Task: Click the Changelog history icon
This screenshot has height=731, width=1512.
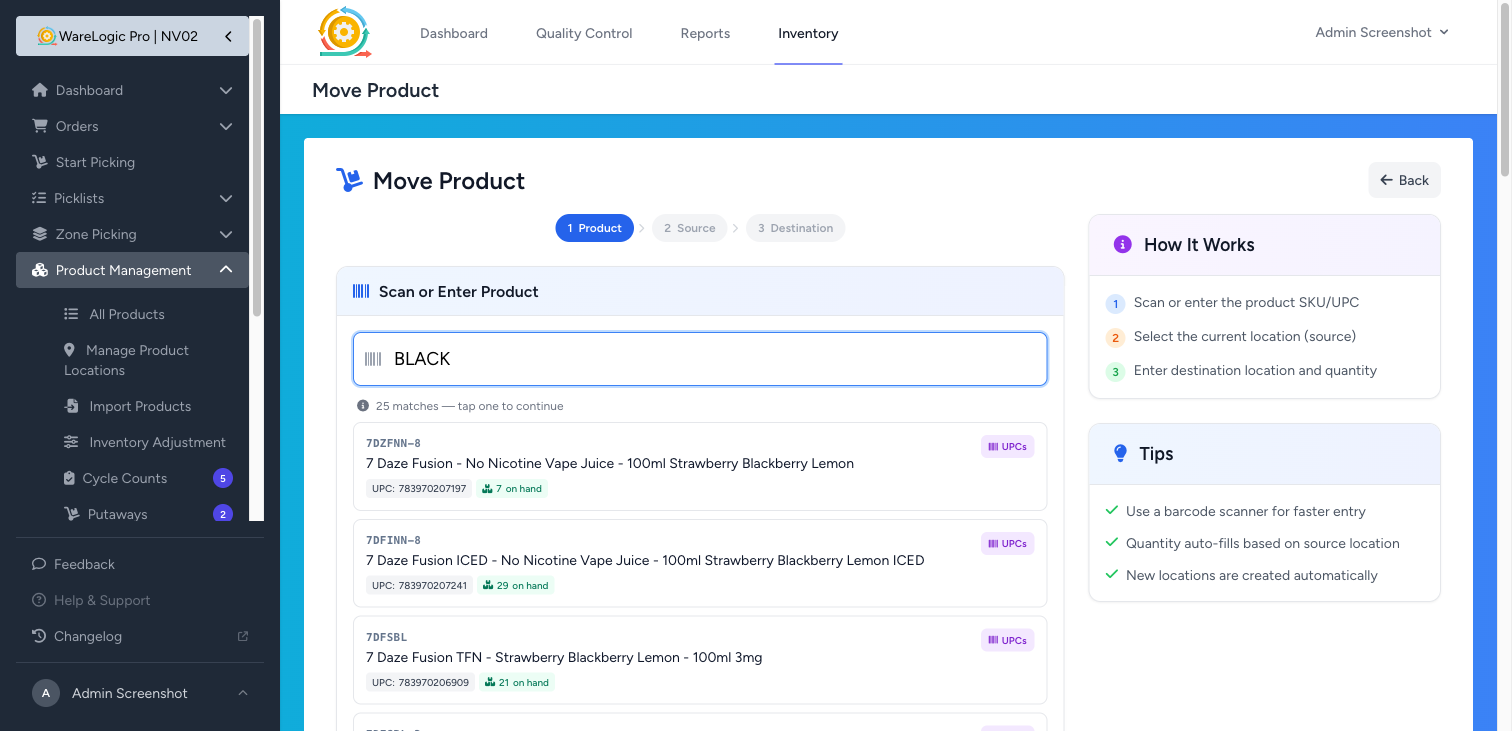Action: tap(39, 636)
